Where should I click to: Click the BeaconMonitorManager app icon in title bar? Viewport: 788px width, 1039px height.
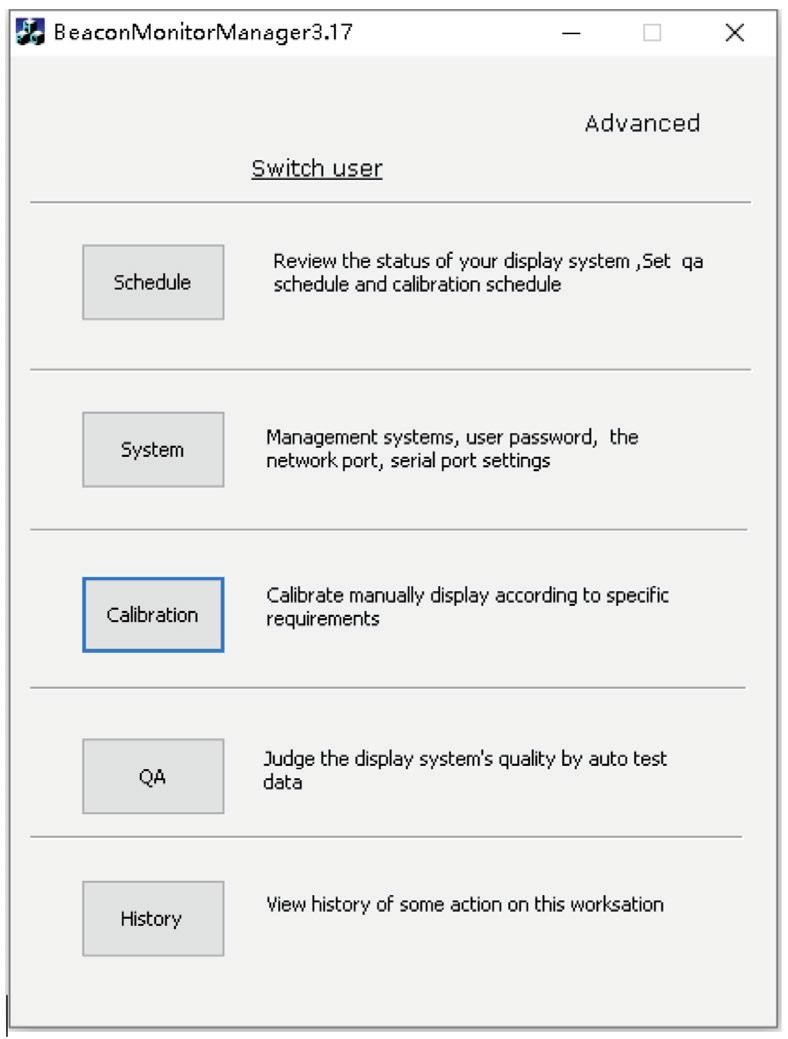click(30, 32)
